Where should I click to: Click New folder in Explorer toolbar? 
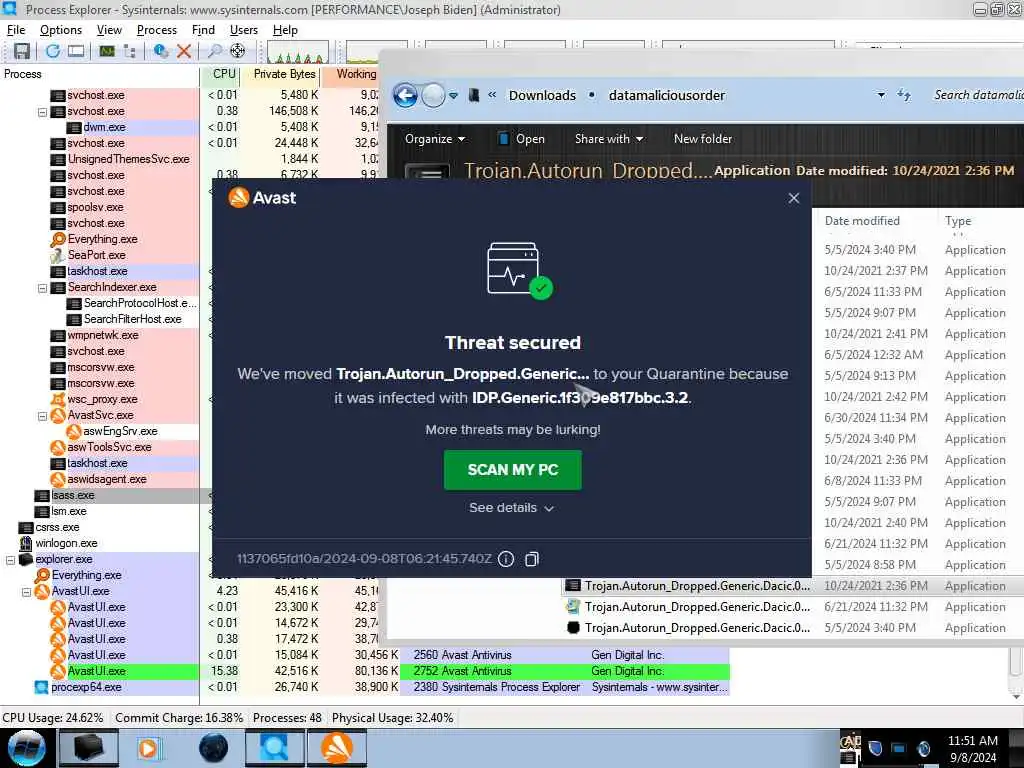[x=703, y=139]
